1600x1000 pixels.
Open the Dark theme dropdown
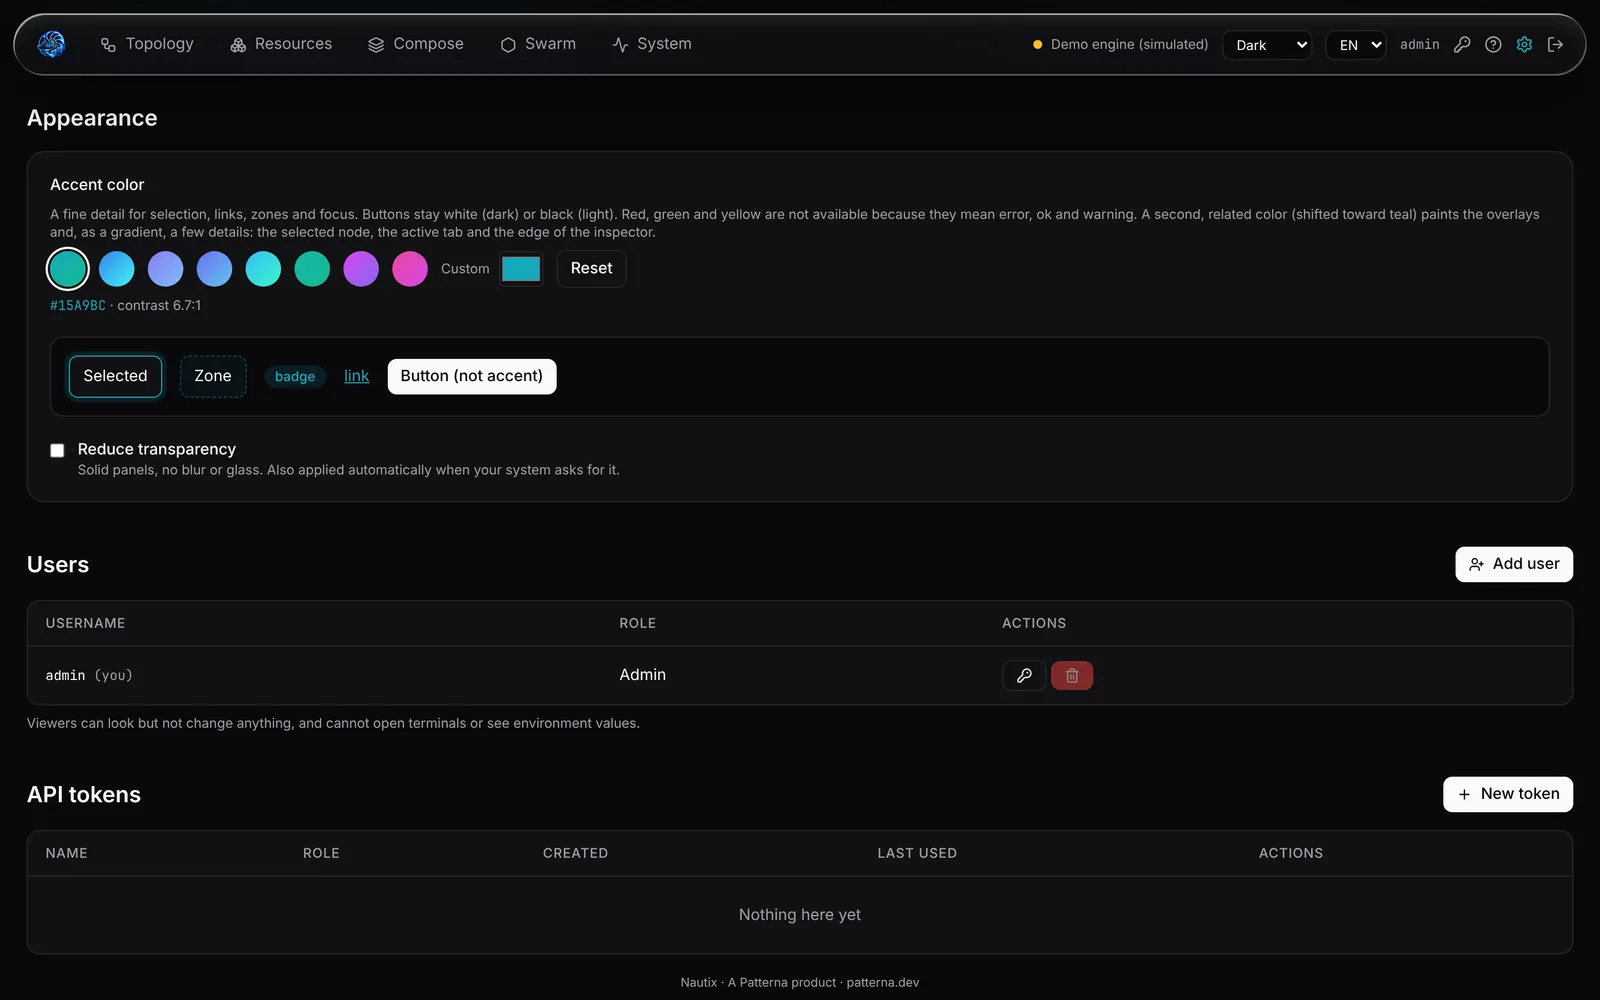coord(1267,45)
